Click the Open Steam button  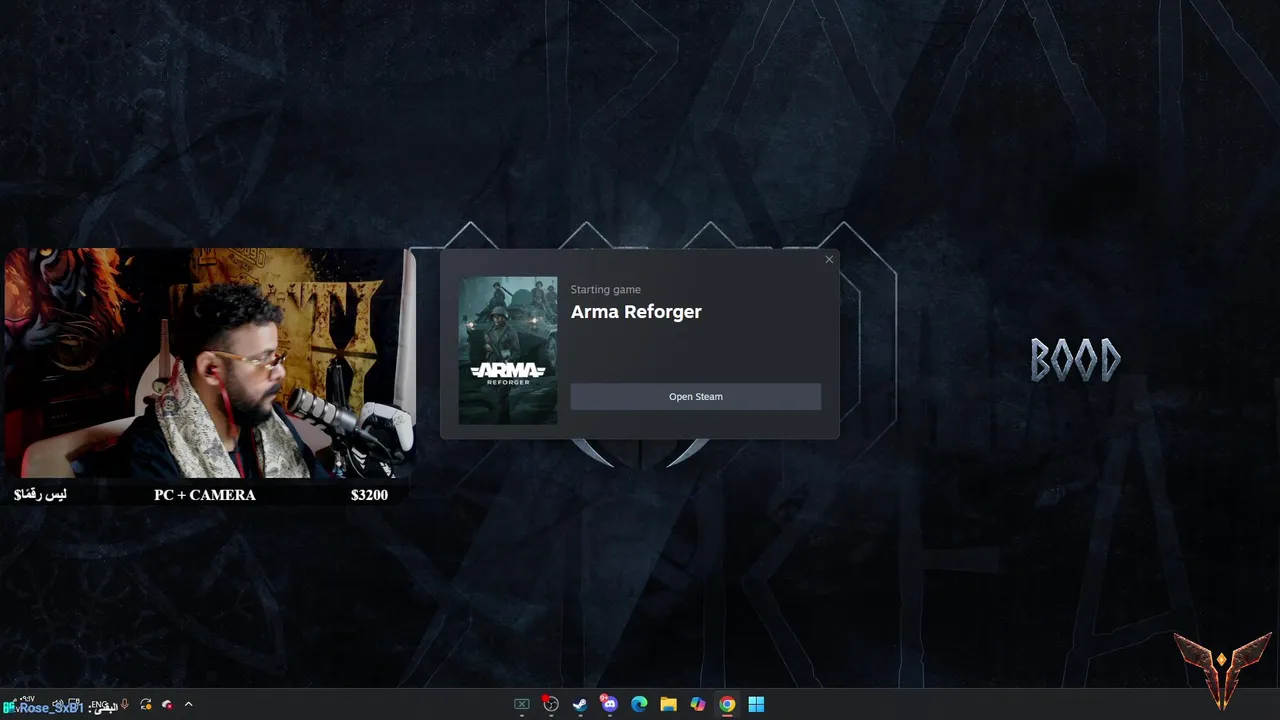pos(695,397)
